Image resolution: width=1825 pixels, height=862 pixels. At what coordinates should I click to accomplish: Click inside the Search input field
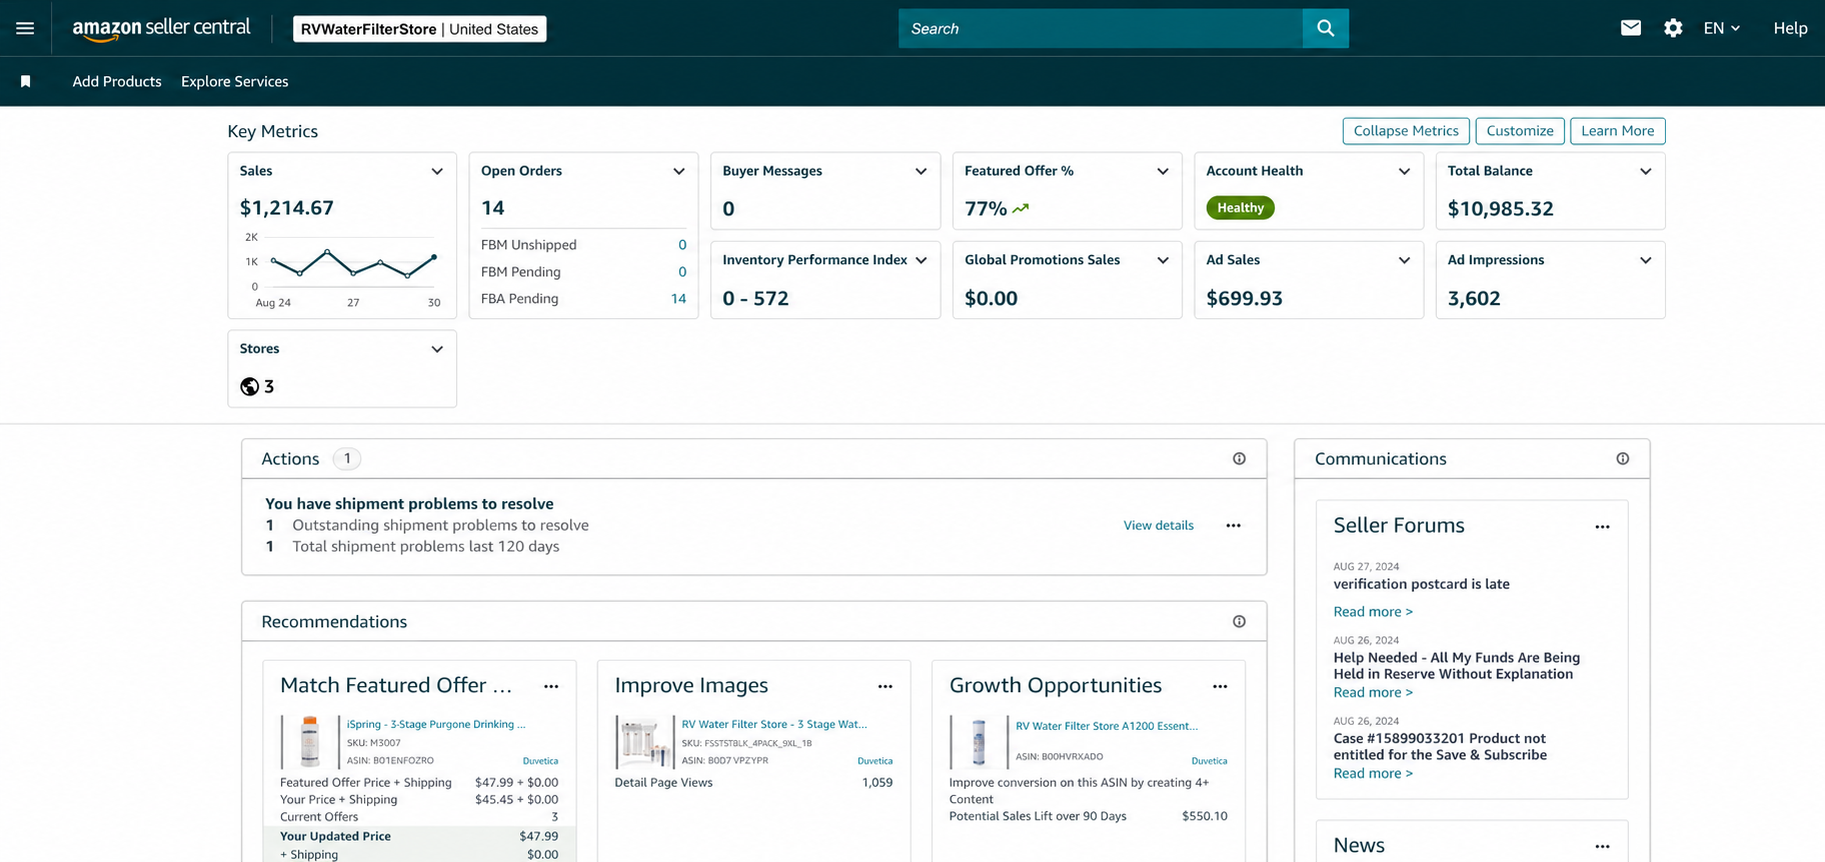(x=1101, y=28)
